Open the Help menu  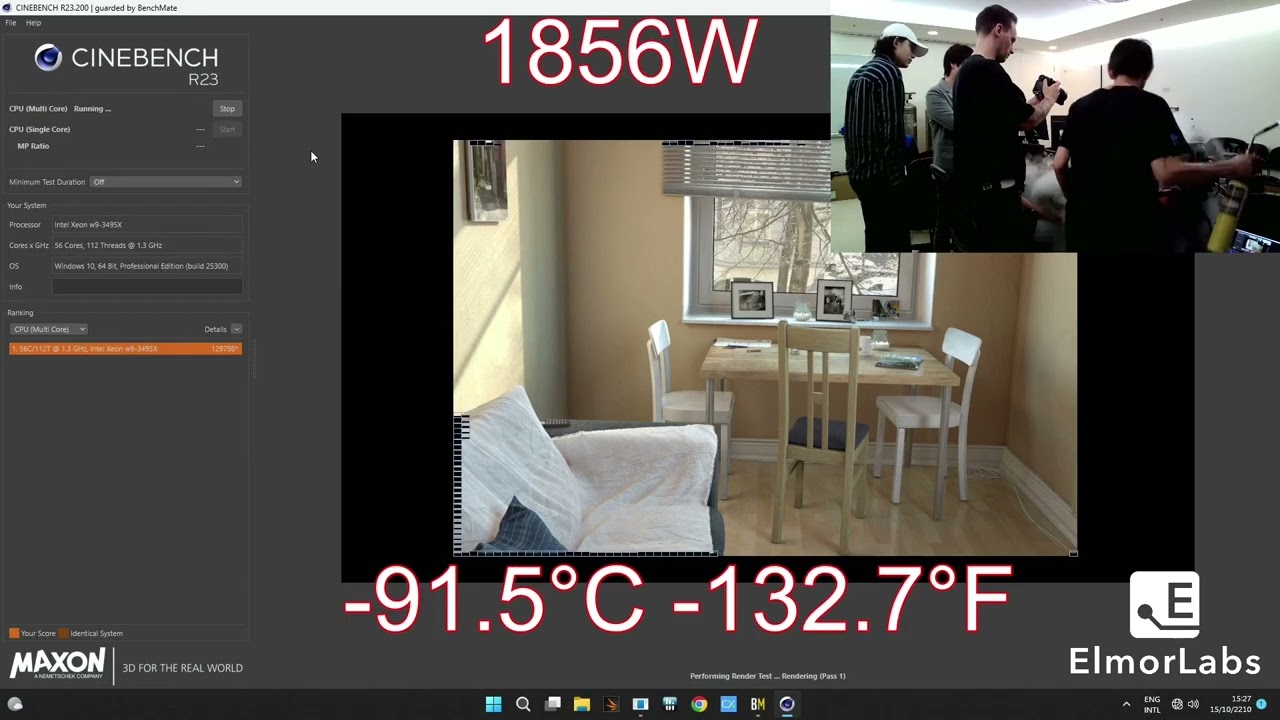(x=33, y=22)
